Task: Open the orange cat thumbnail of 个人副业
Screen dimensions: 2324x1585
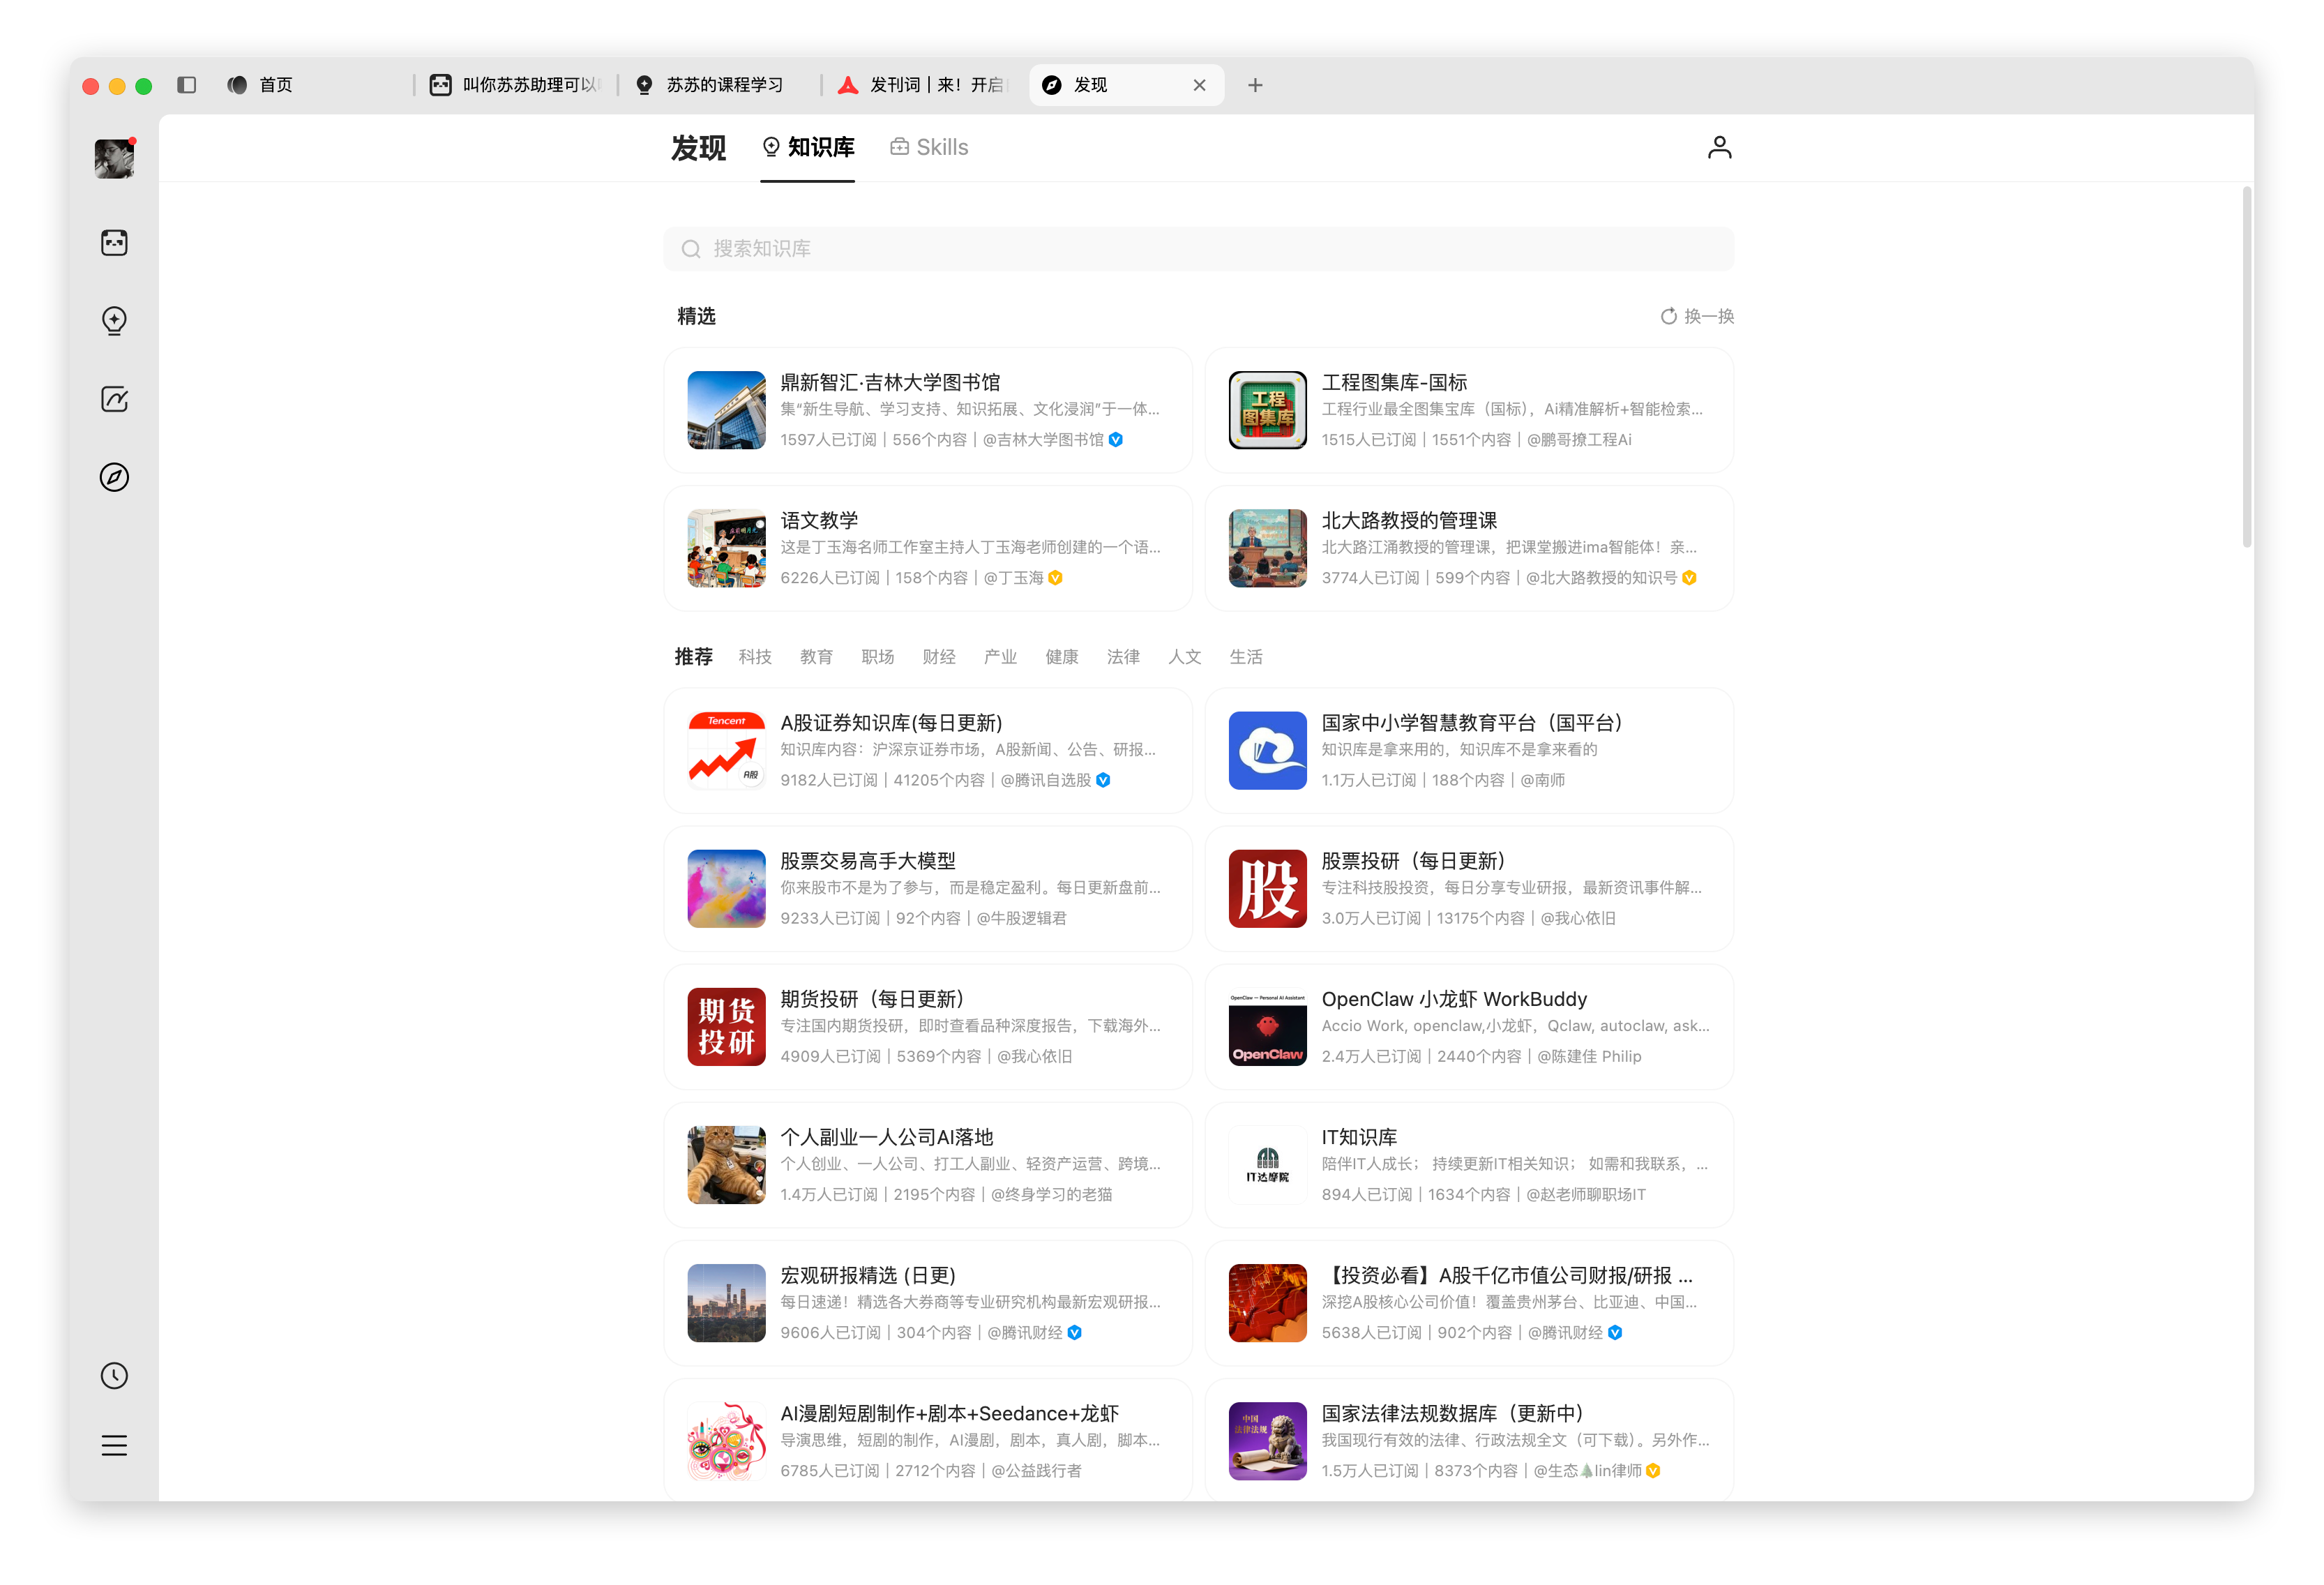Action: [x=726, y=1164]
